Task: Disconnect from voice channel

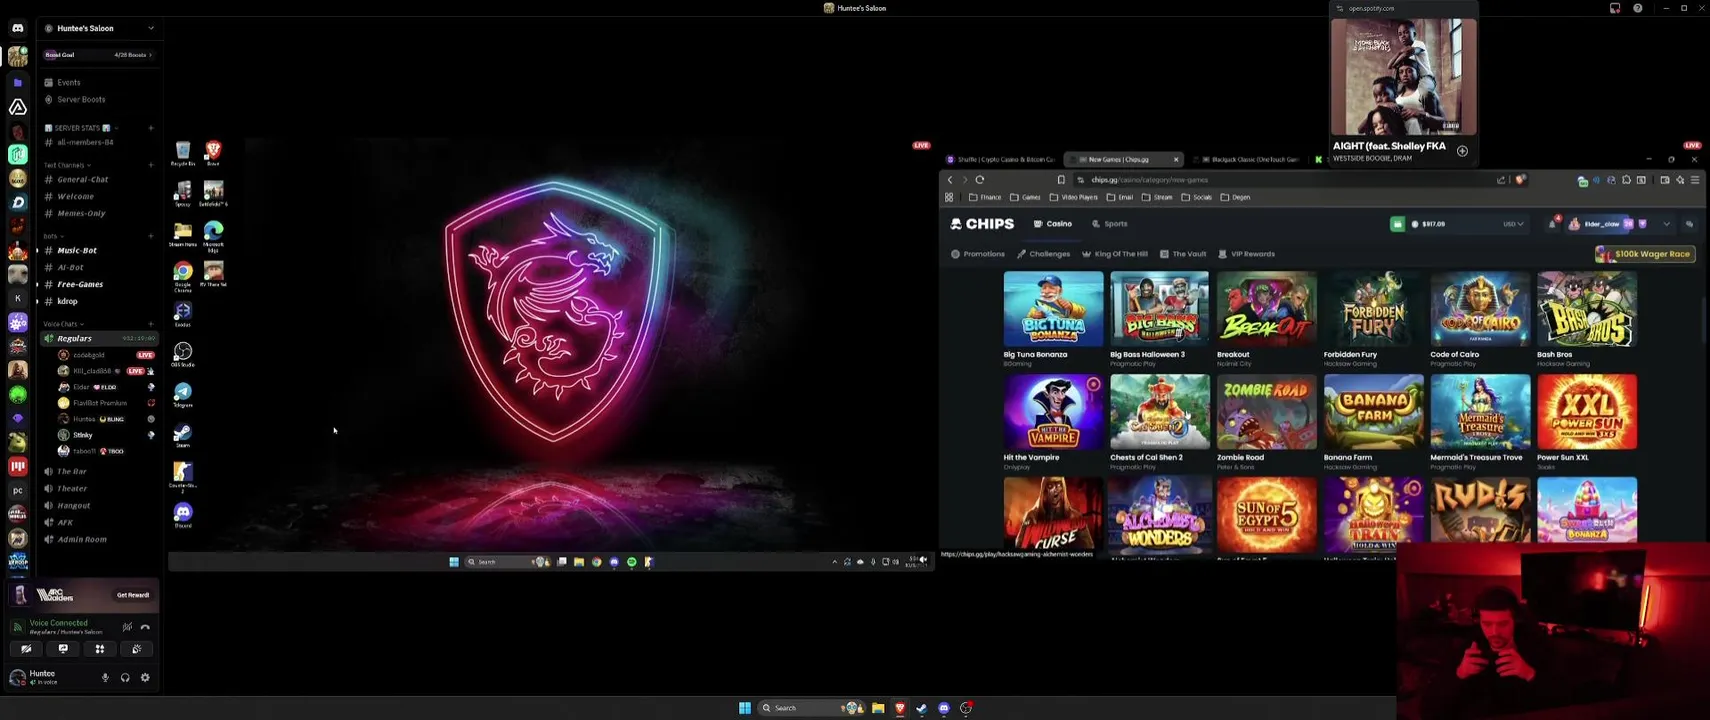Action: 145,627
